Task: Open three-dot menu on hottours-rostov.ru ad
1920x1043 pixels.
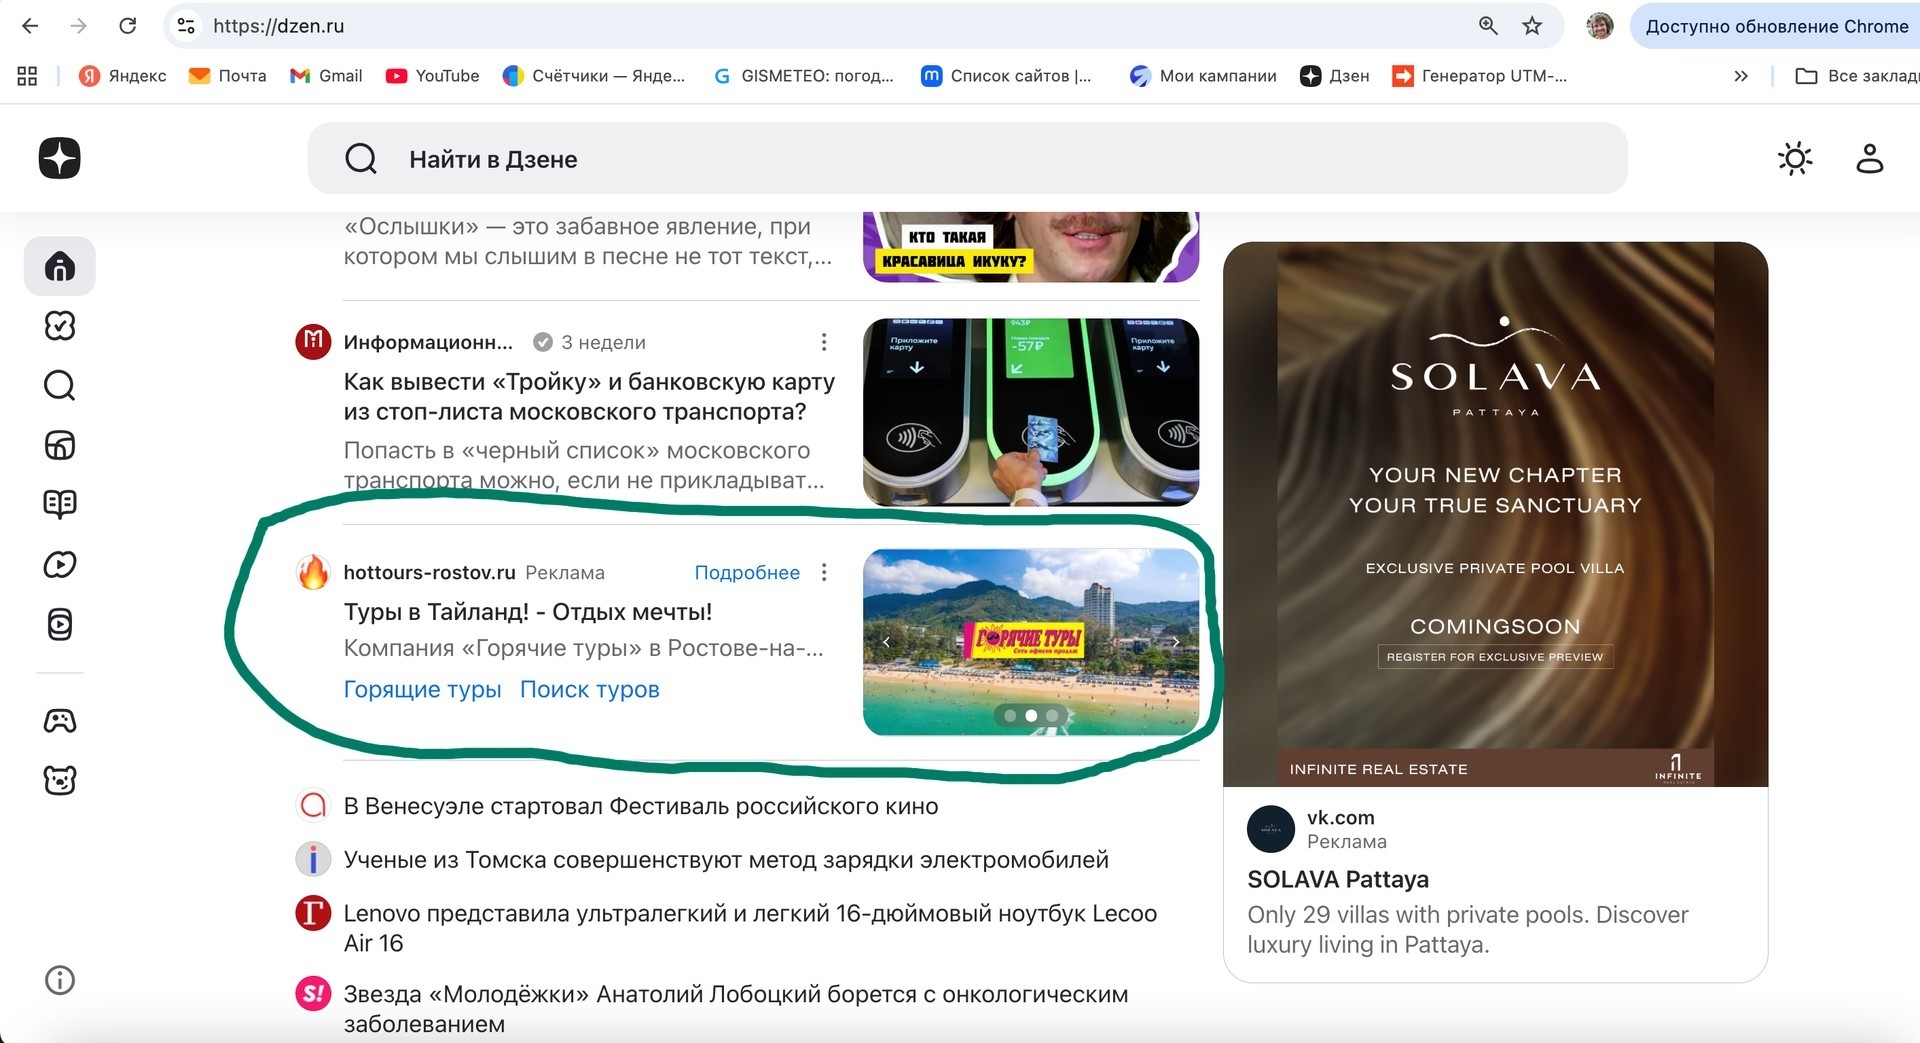Action: (824, 572)
